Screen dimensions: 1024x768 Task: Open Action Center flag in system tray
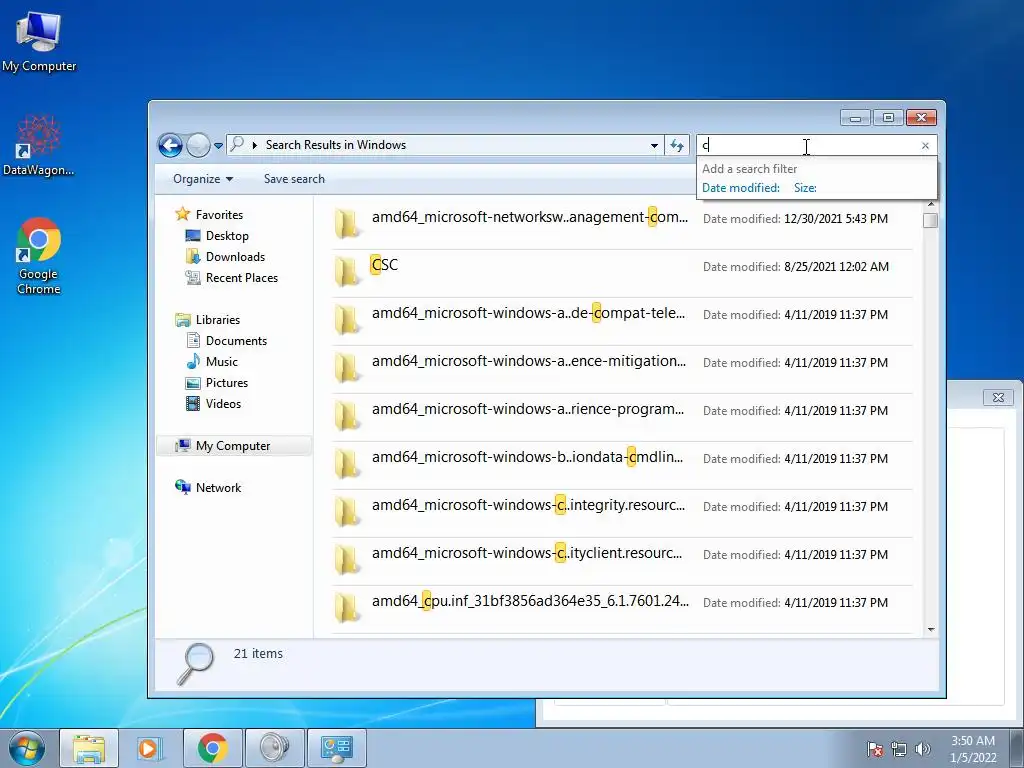[x=875, y=749]
